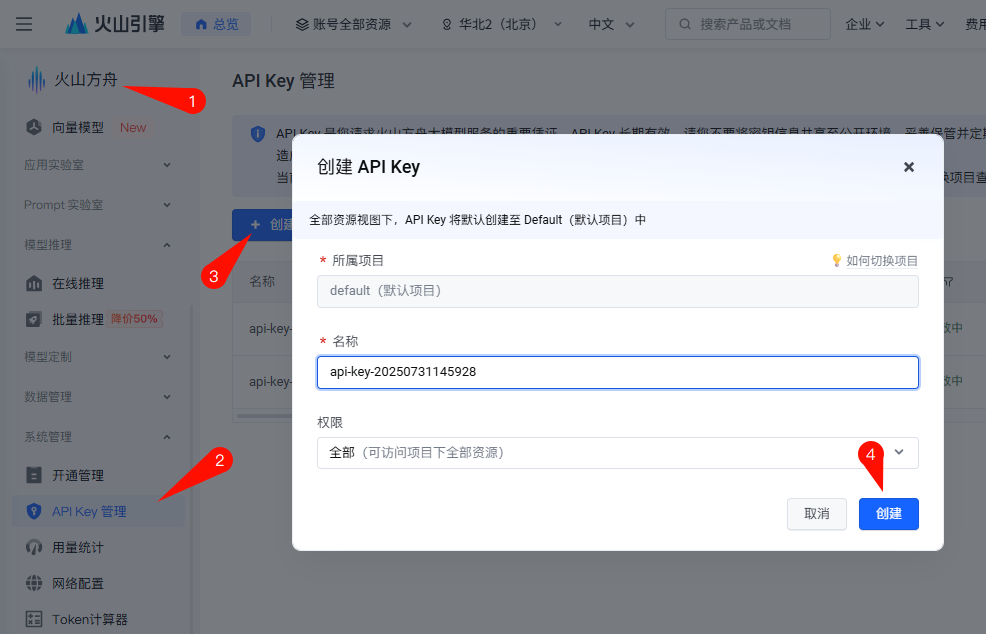Screen dimensions: 986x634
Task: Confirm with the blue 创建 button
Action: click(889, 514)
